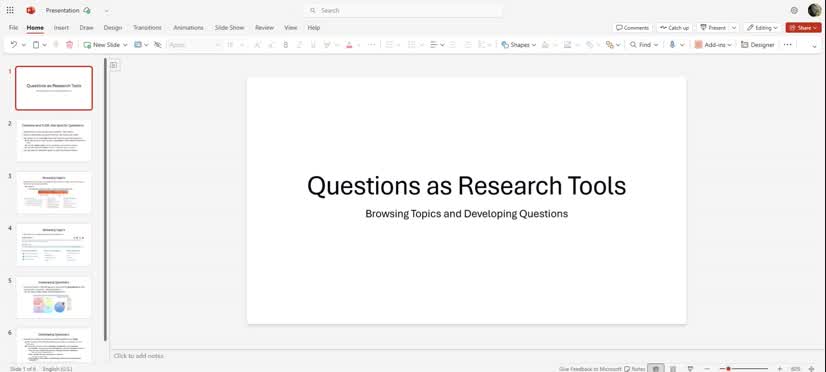The image size is (826, 372).
Task: Open the Comments pane button
Action: pos(633,27)
